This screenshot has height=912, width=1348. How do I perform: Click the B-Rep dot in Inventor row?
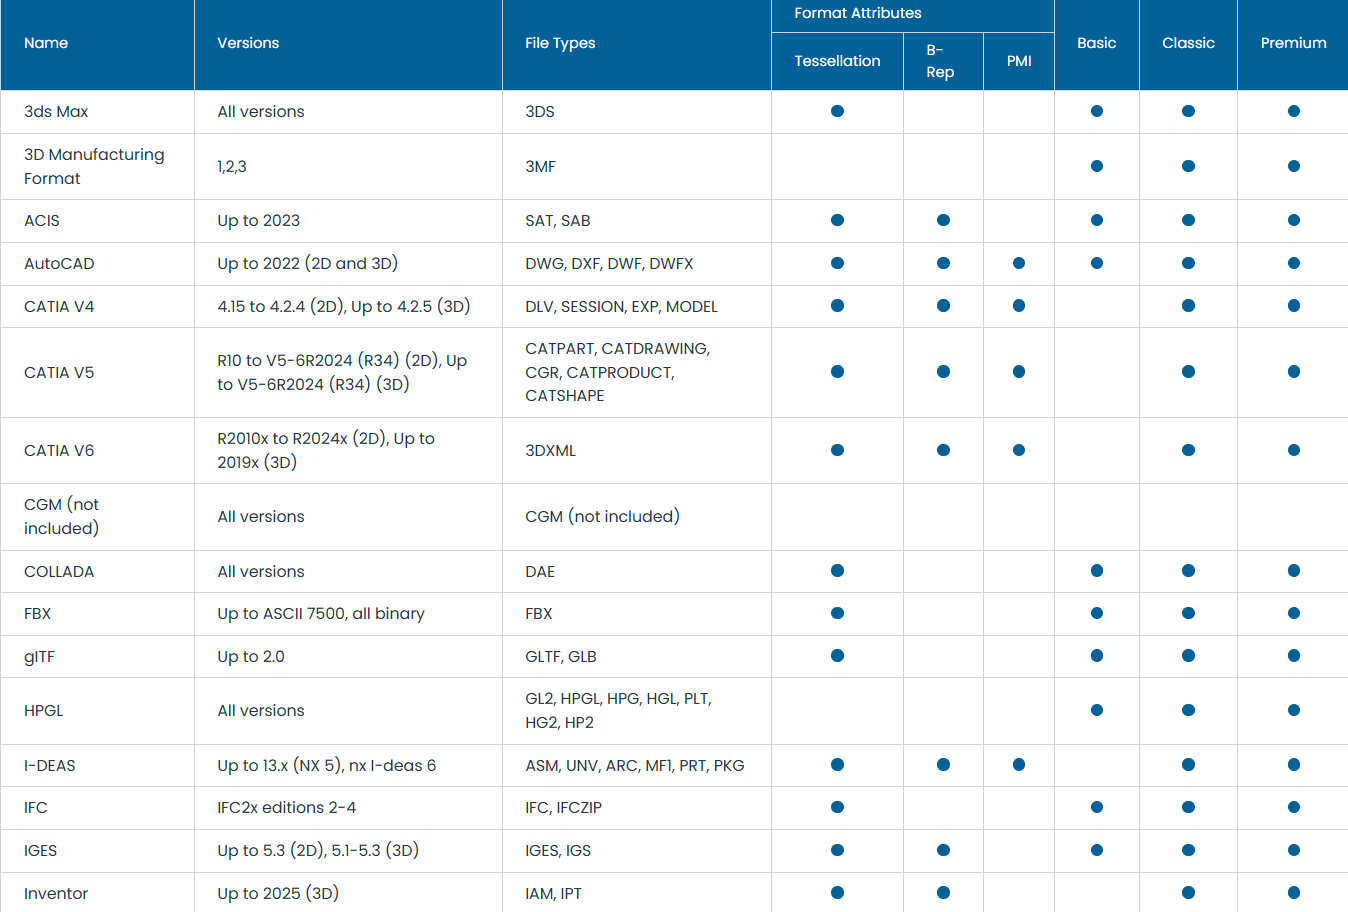(x=943, y=893)
